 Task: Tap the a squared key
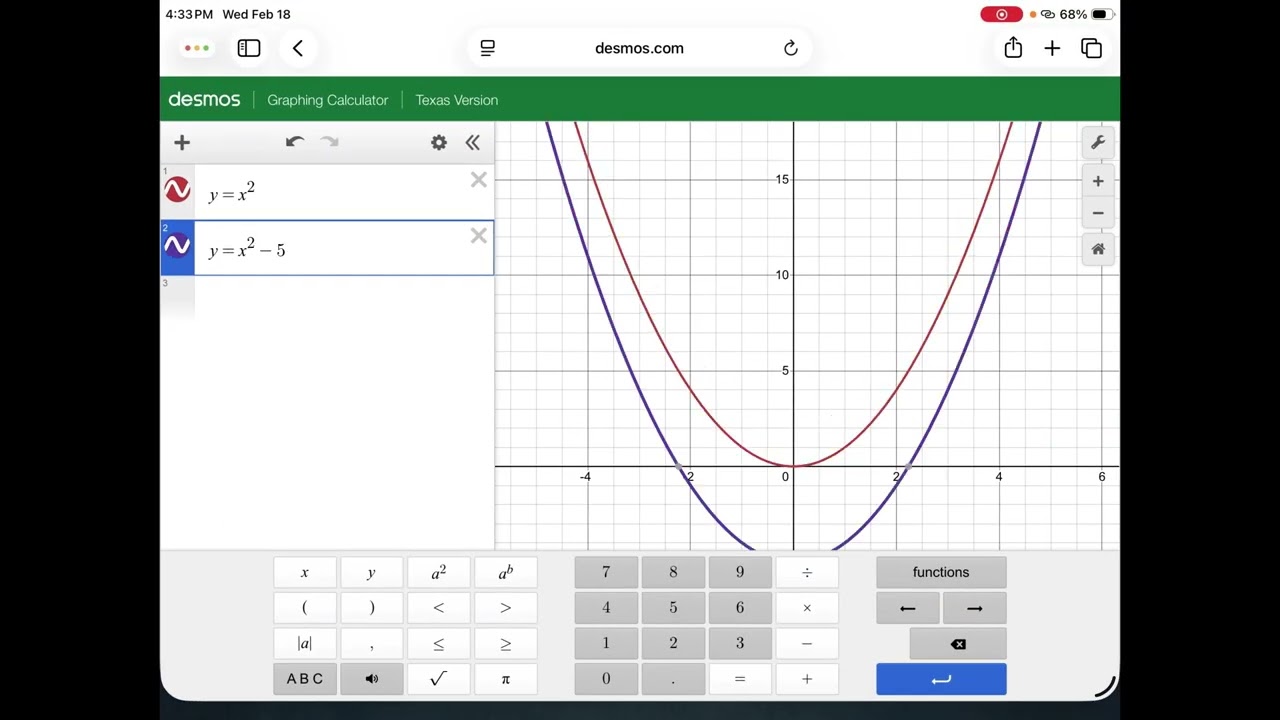pyautogui.click(x=438, y=572)
